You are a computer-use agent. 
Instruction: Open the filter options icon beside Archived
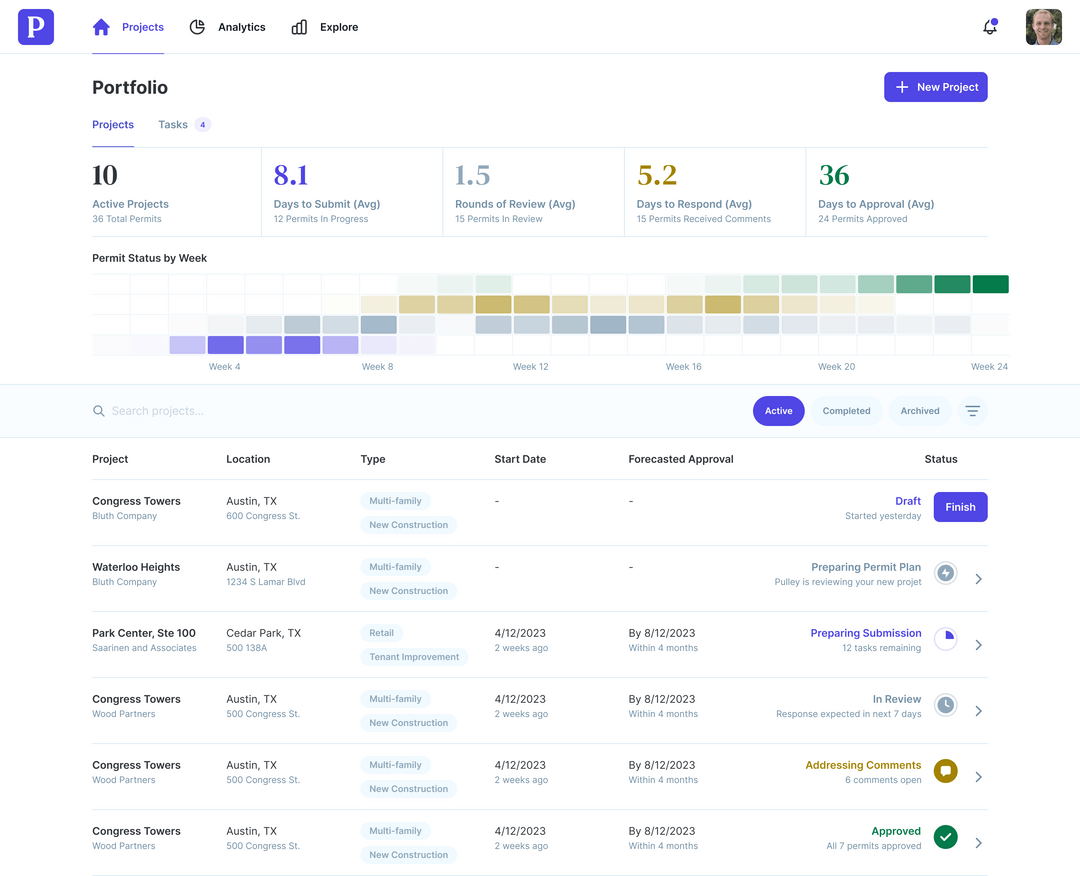pyautogui.click(x=973, y=410)
